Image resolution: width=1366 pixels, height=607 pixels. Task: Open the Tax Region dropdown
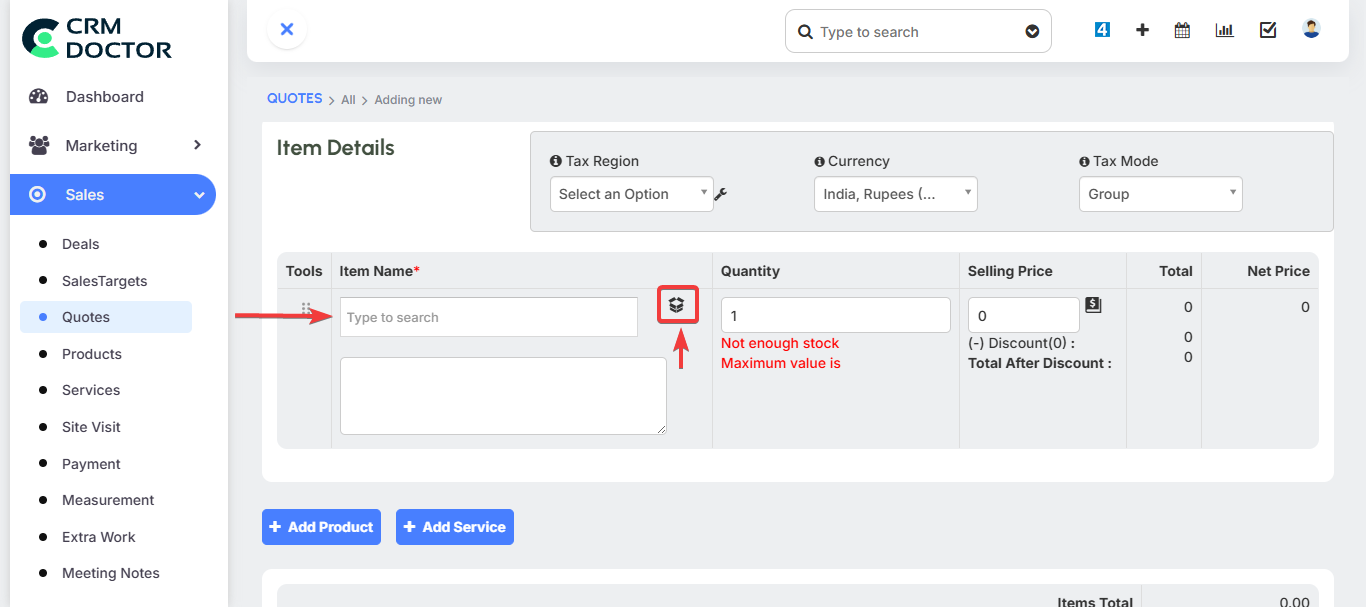(x=631, y=193)
